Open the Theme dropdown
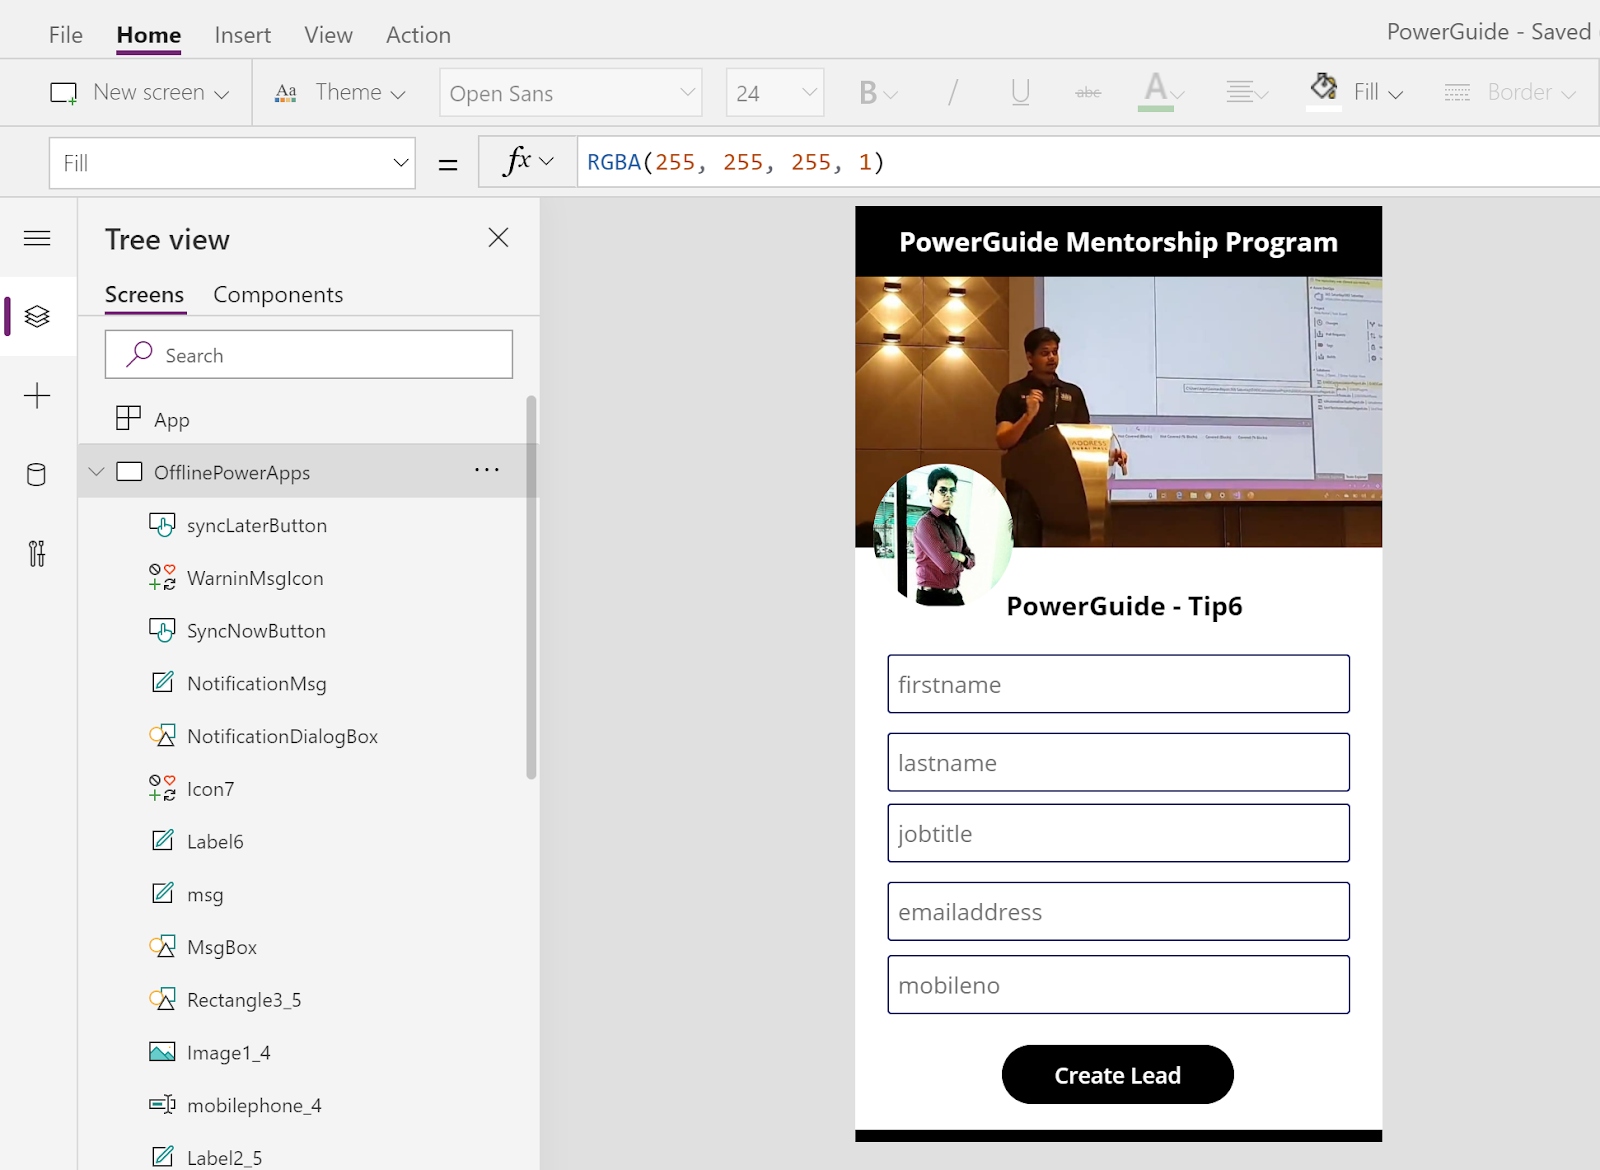The image size is (1600, 1170). tap(340, 93)
